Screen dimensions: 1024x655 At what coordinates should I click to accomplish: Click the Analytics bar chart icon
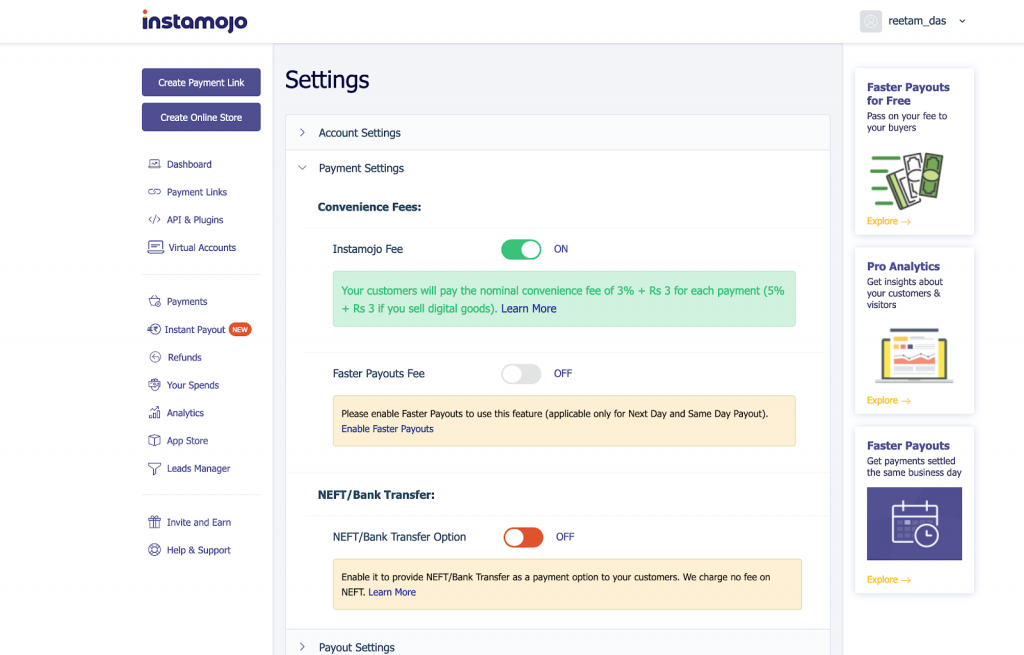pos(154,413)
